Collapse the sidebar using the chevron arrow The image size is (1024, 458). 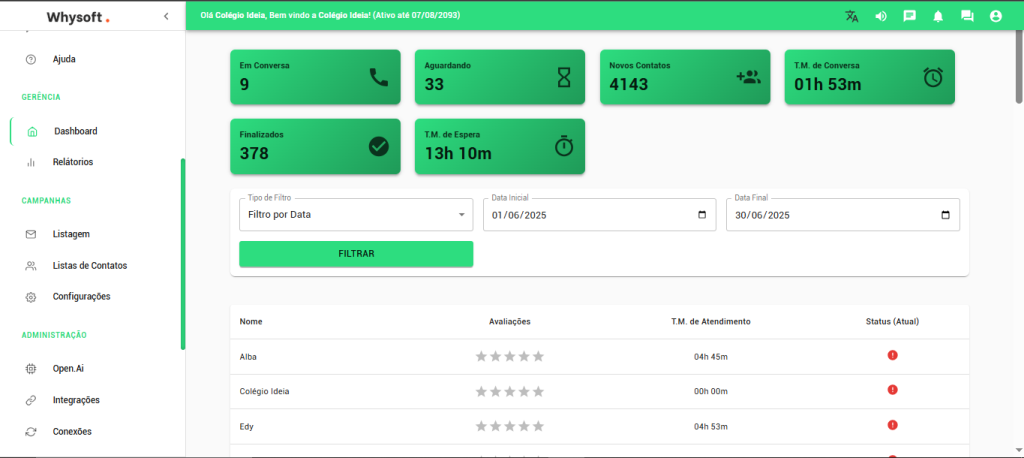point(165,17)
